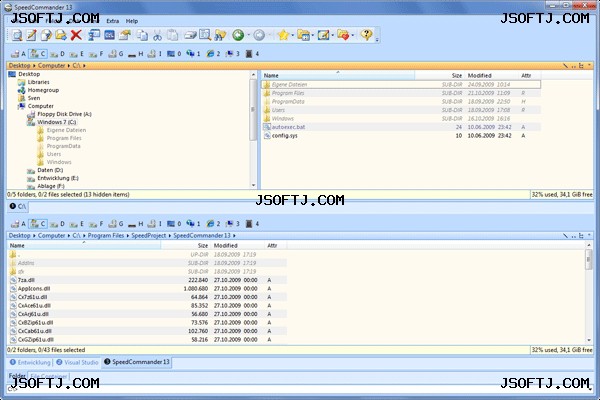The height and width of the screenshot is (400, 600).
Task: Select Daten (D:) in folder tree
Action: (50, 170)
